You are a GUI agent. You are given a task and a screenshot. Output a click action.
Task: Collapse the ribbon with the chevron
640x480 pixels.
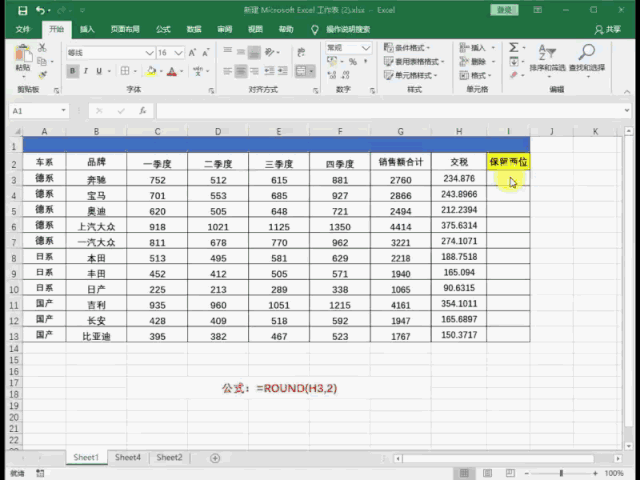(627, 92)
